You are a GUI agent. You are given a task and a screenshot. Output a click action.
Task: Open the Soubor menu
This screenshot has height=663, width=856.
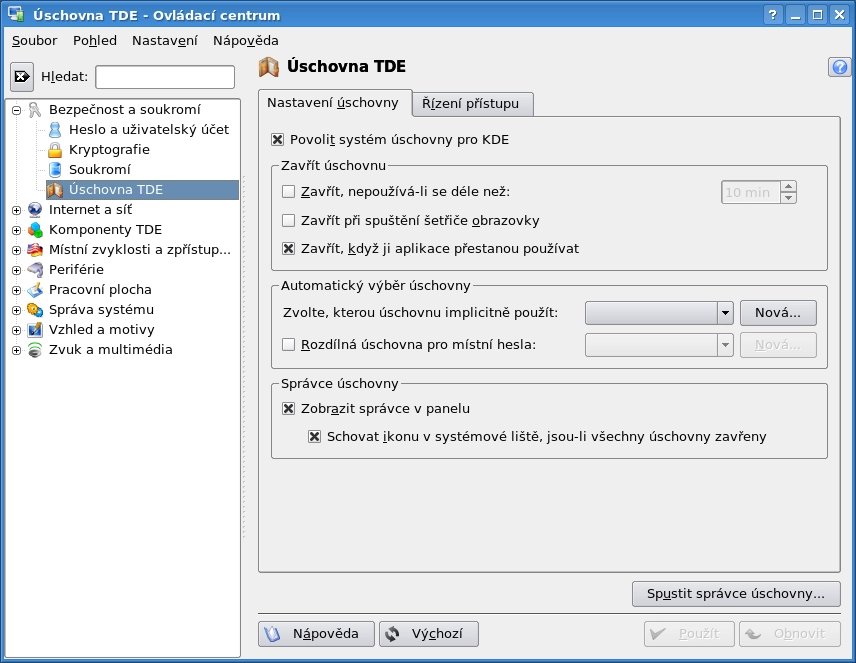34,40
